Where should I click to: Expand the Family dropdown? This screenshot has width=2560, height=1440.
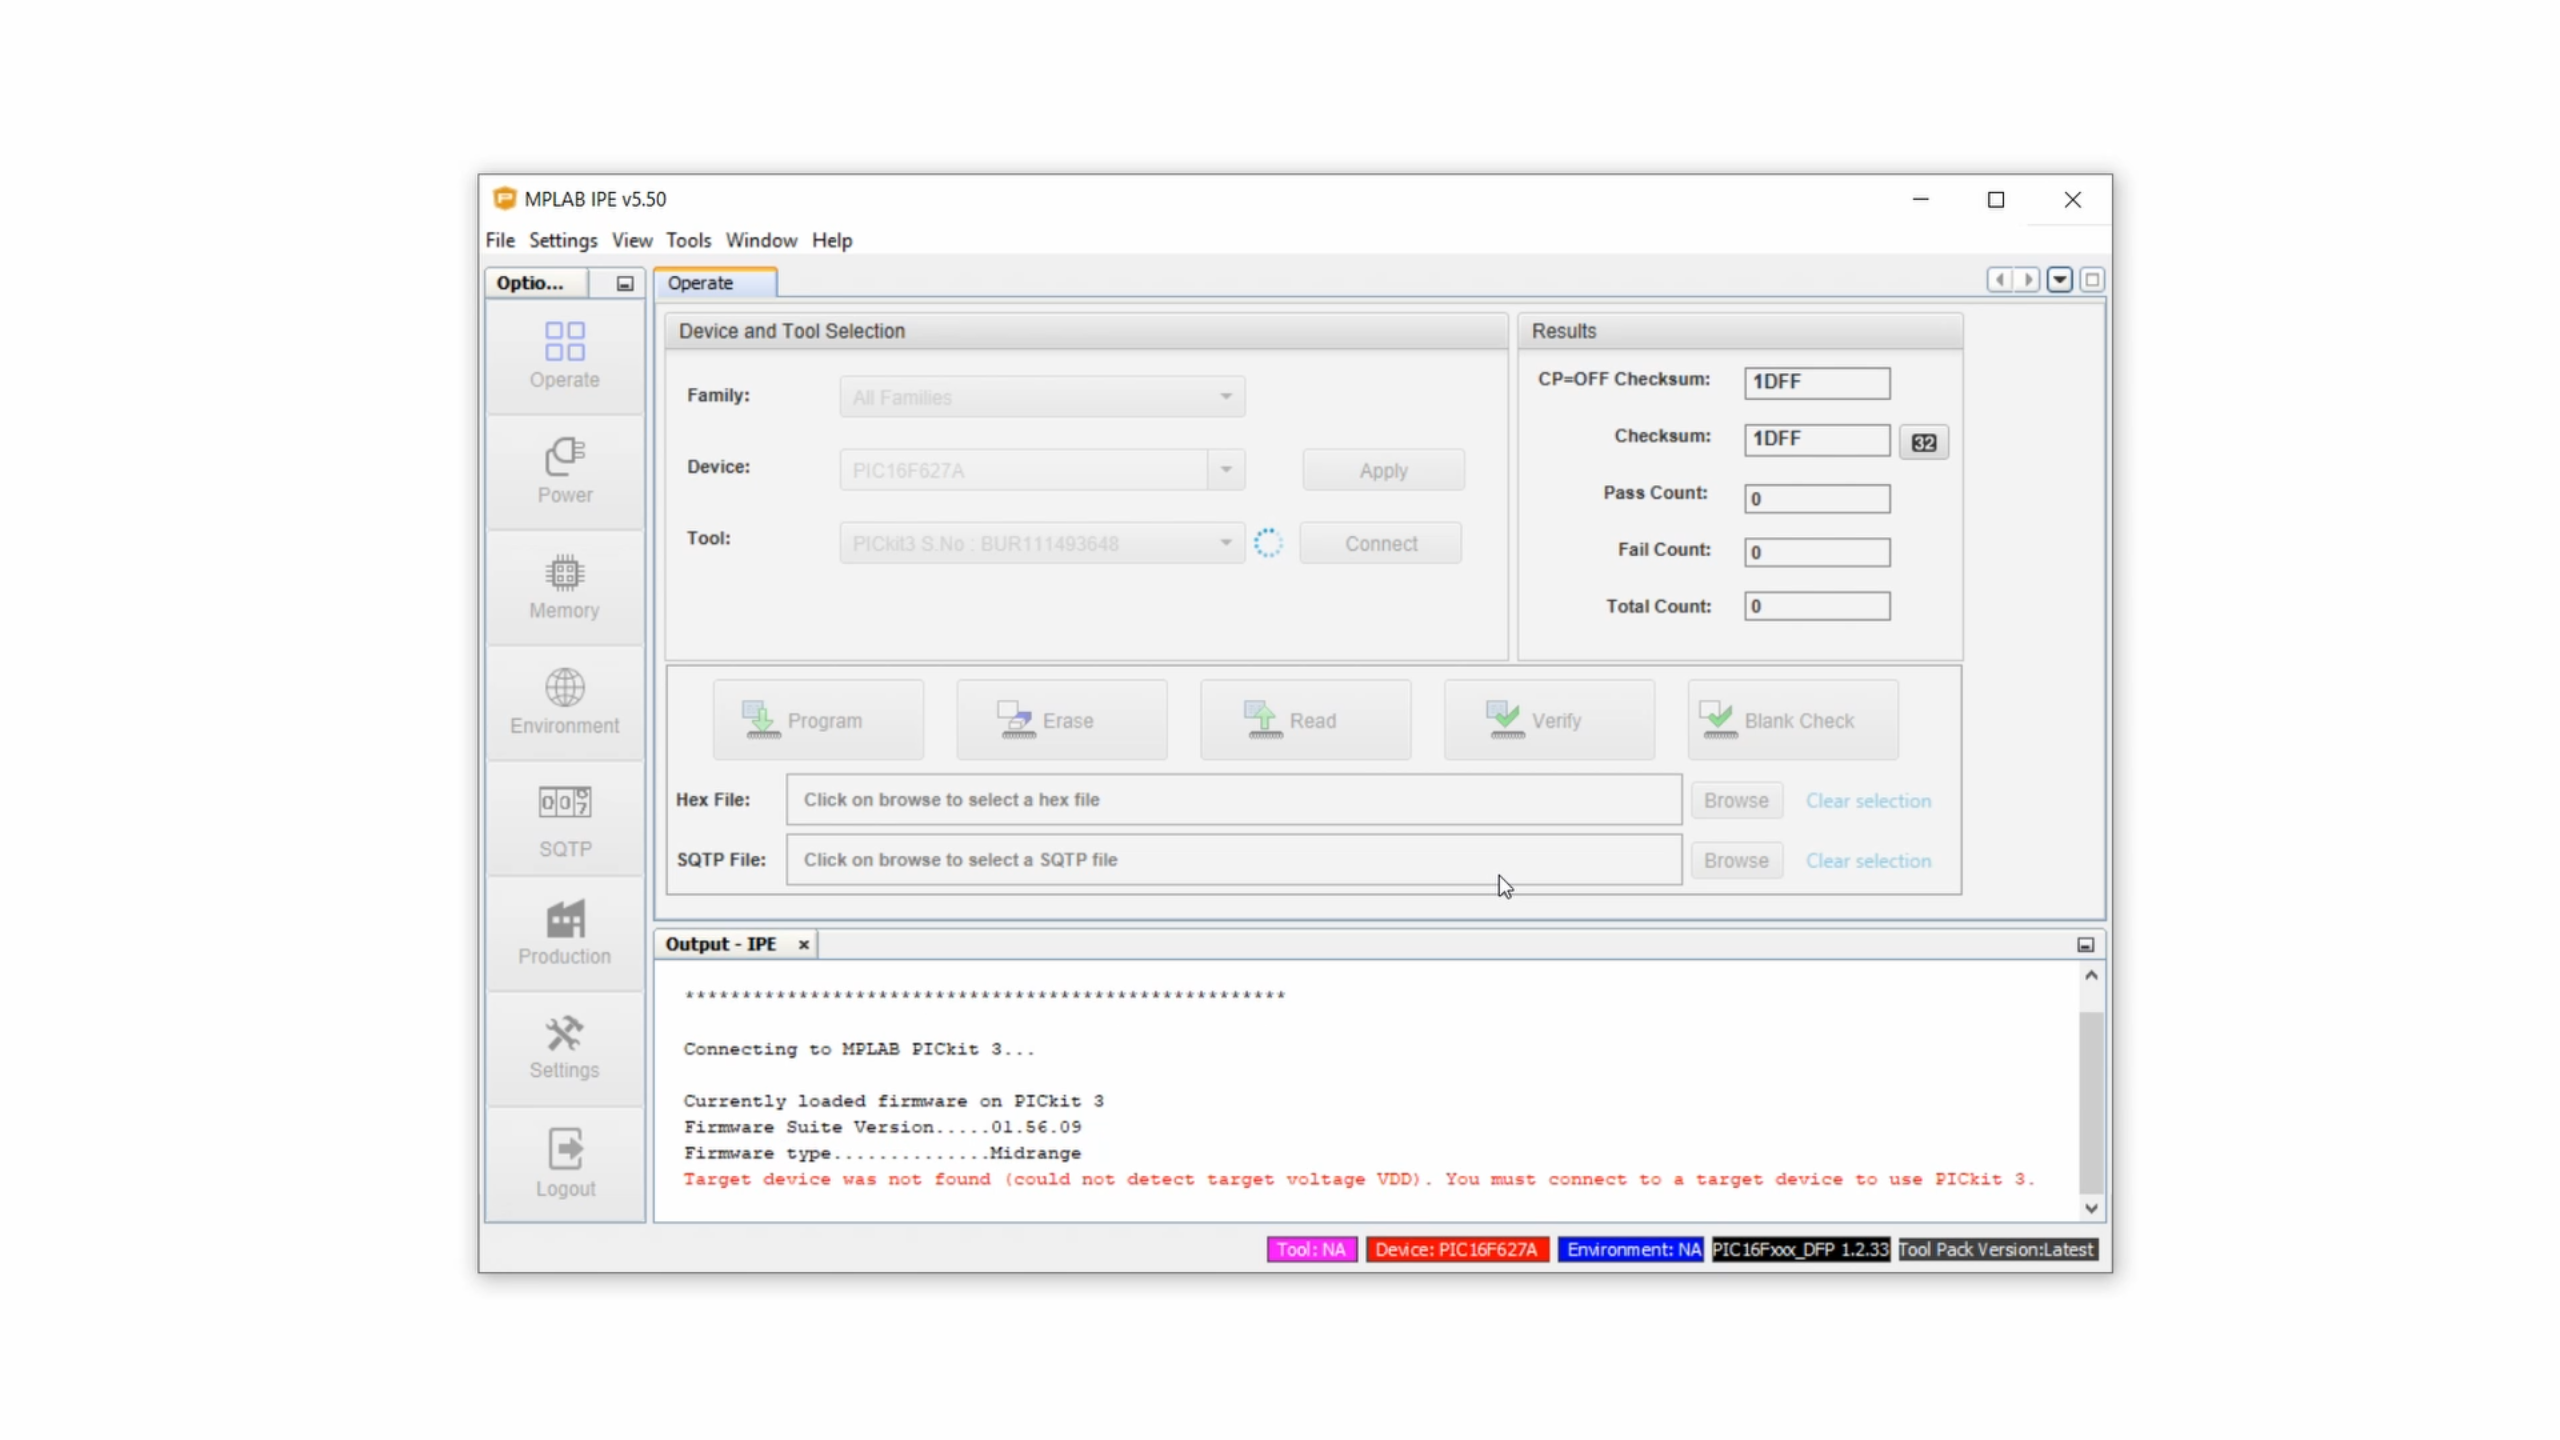(x=1225, y=397)
